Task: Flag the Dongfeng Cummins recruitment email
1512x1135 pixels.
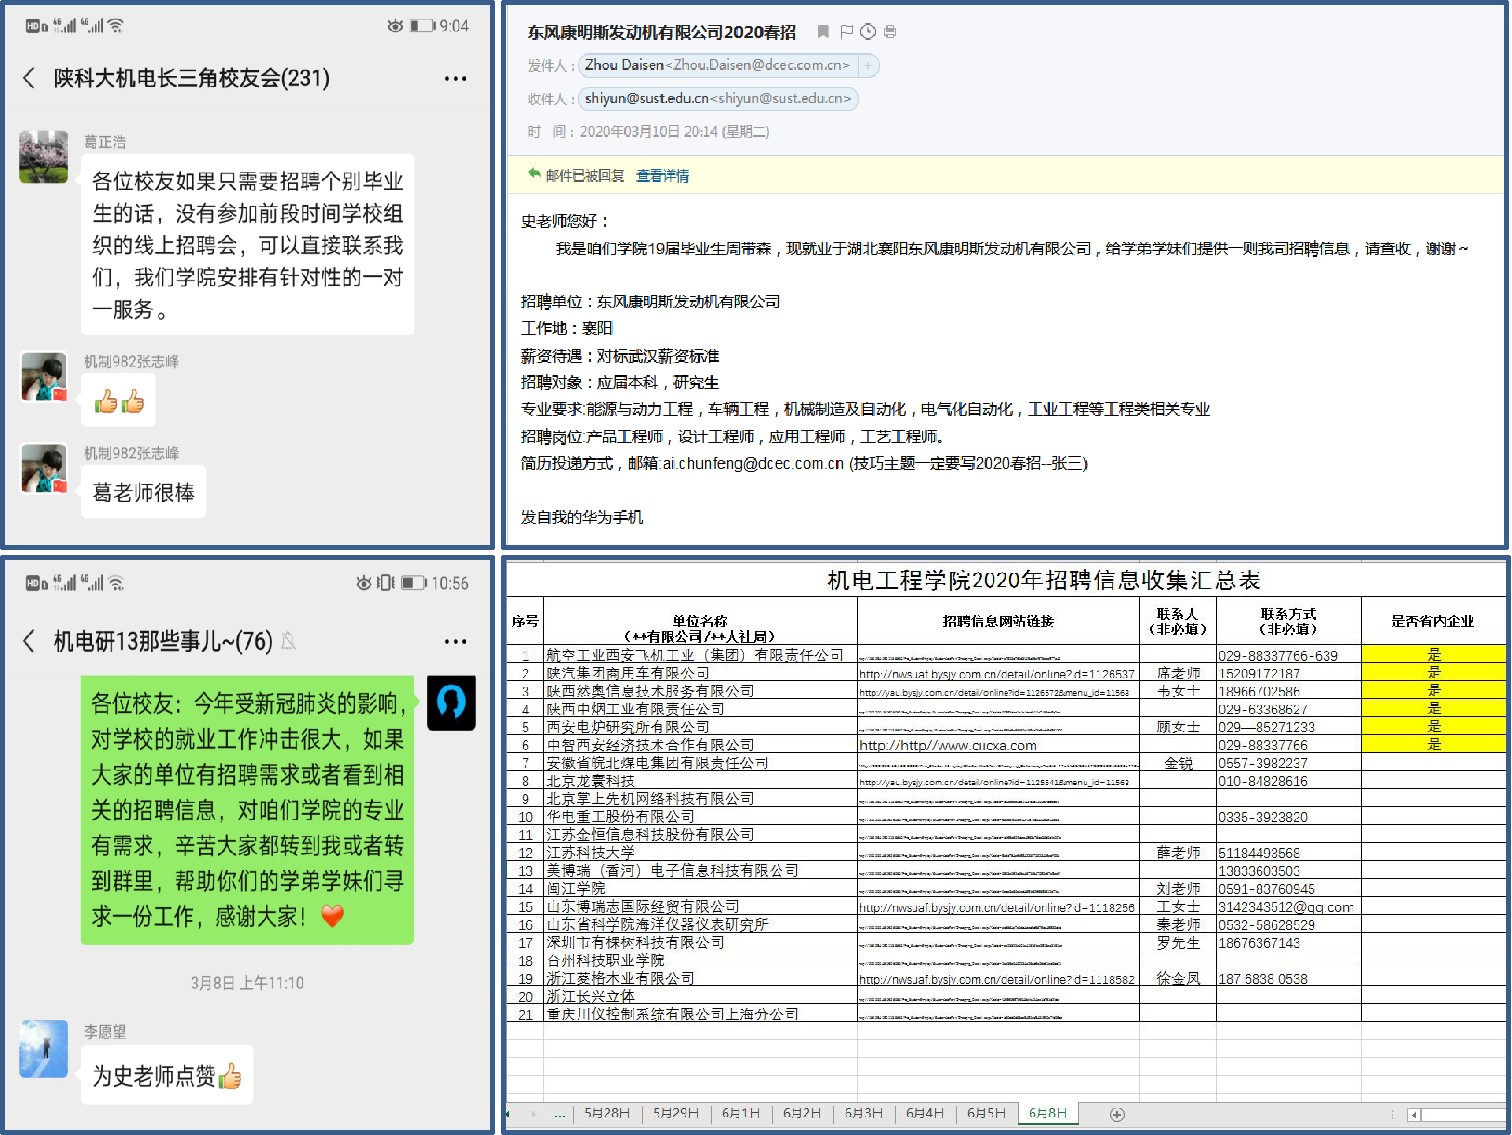Action: click(846, 32)
